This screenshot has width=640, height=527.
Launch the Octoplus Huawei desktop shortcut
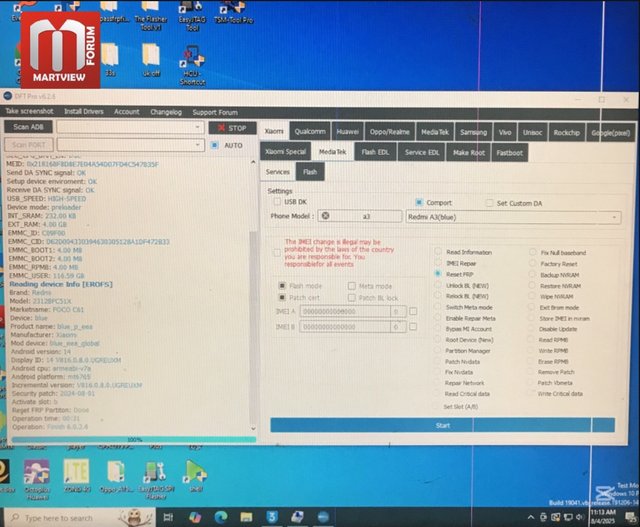[x=37, y=479]
